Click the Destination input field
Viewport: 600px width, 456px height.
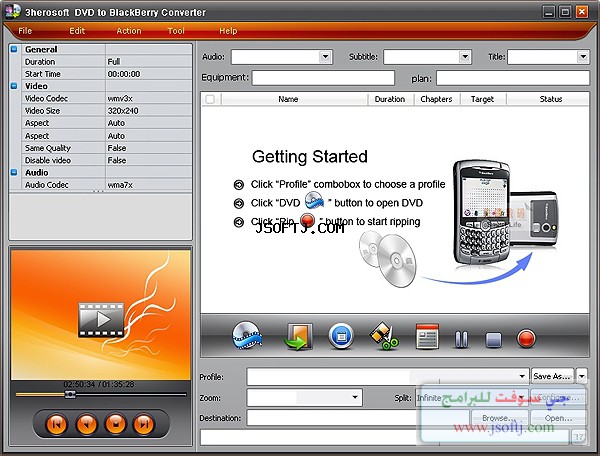coord(358,418)
